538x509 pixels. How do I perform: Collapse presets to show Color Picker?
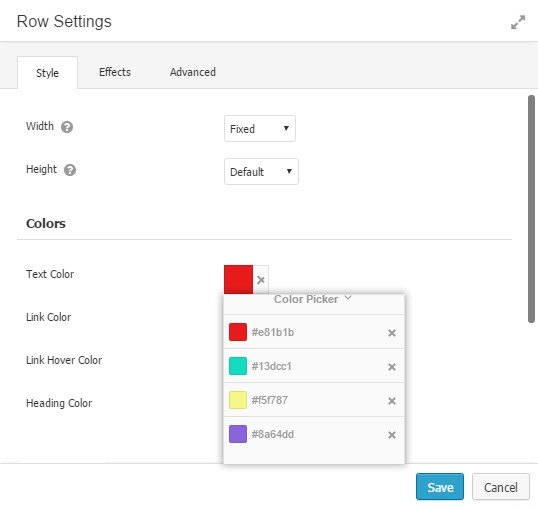coord(313,299)
